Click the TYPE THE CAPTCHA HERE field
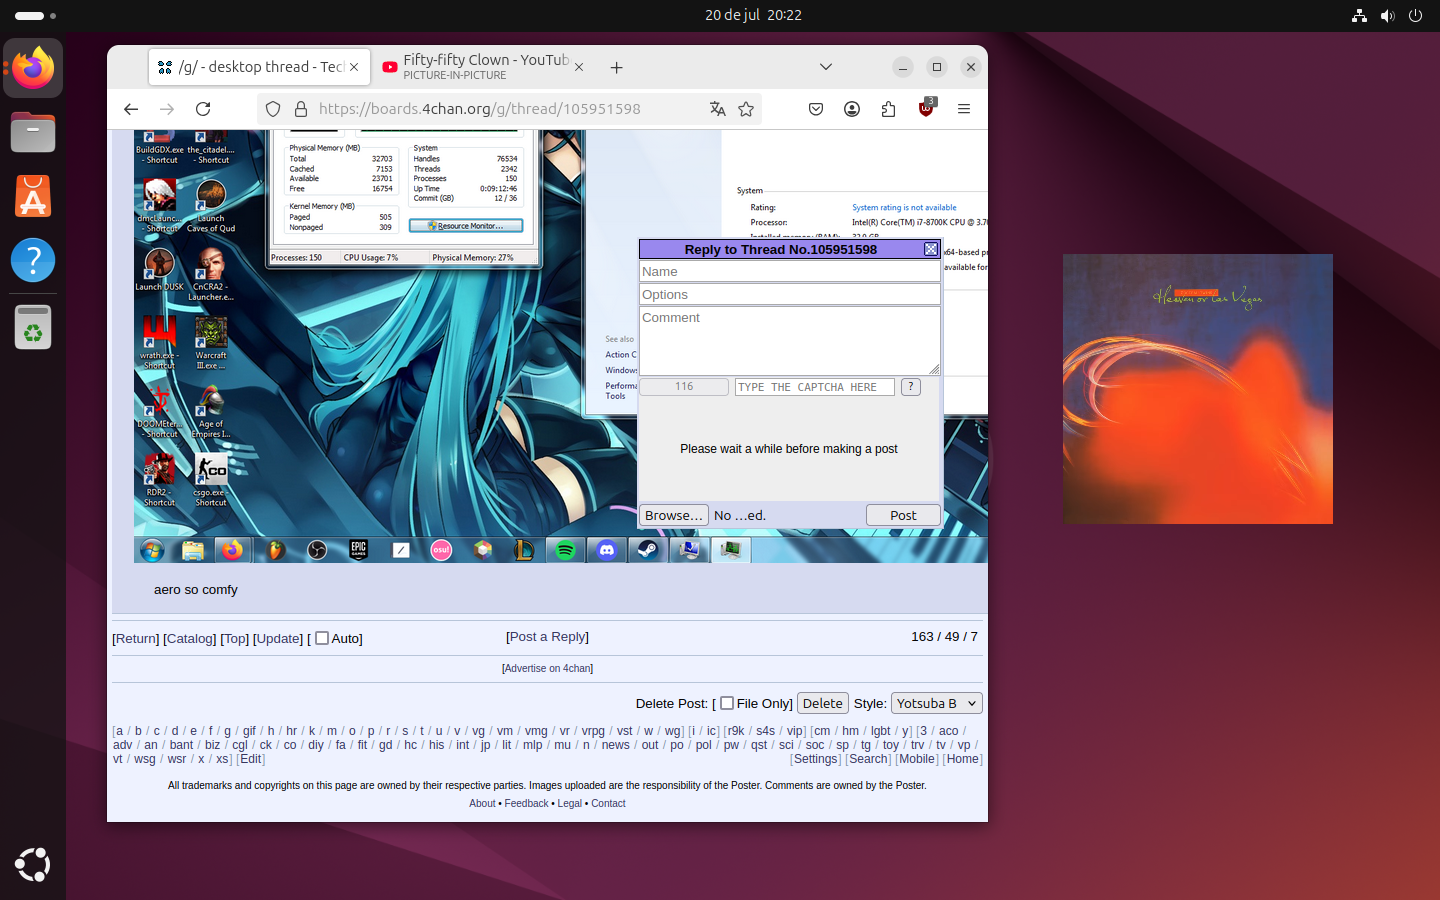This screenshot has width=1440, height=900. pyautogui.click(x=815, y=387)
